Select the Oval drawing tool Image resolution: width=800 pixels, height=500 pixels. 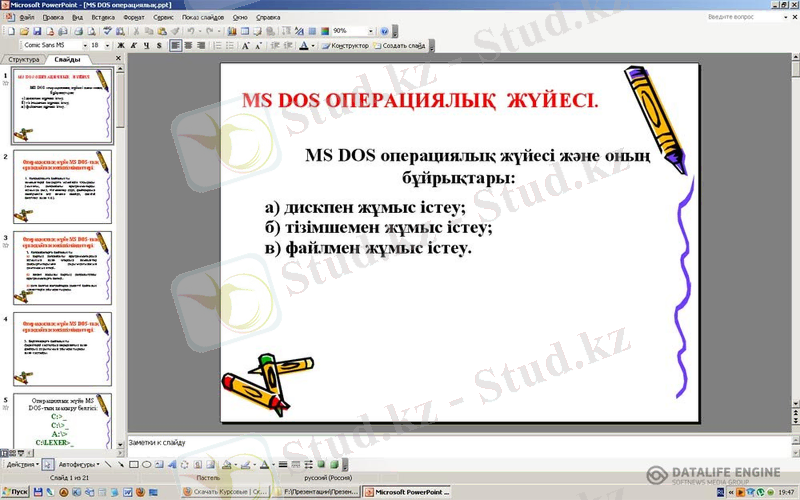coord(146,464)
